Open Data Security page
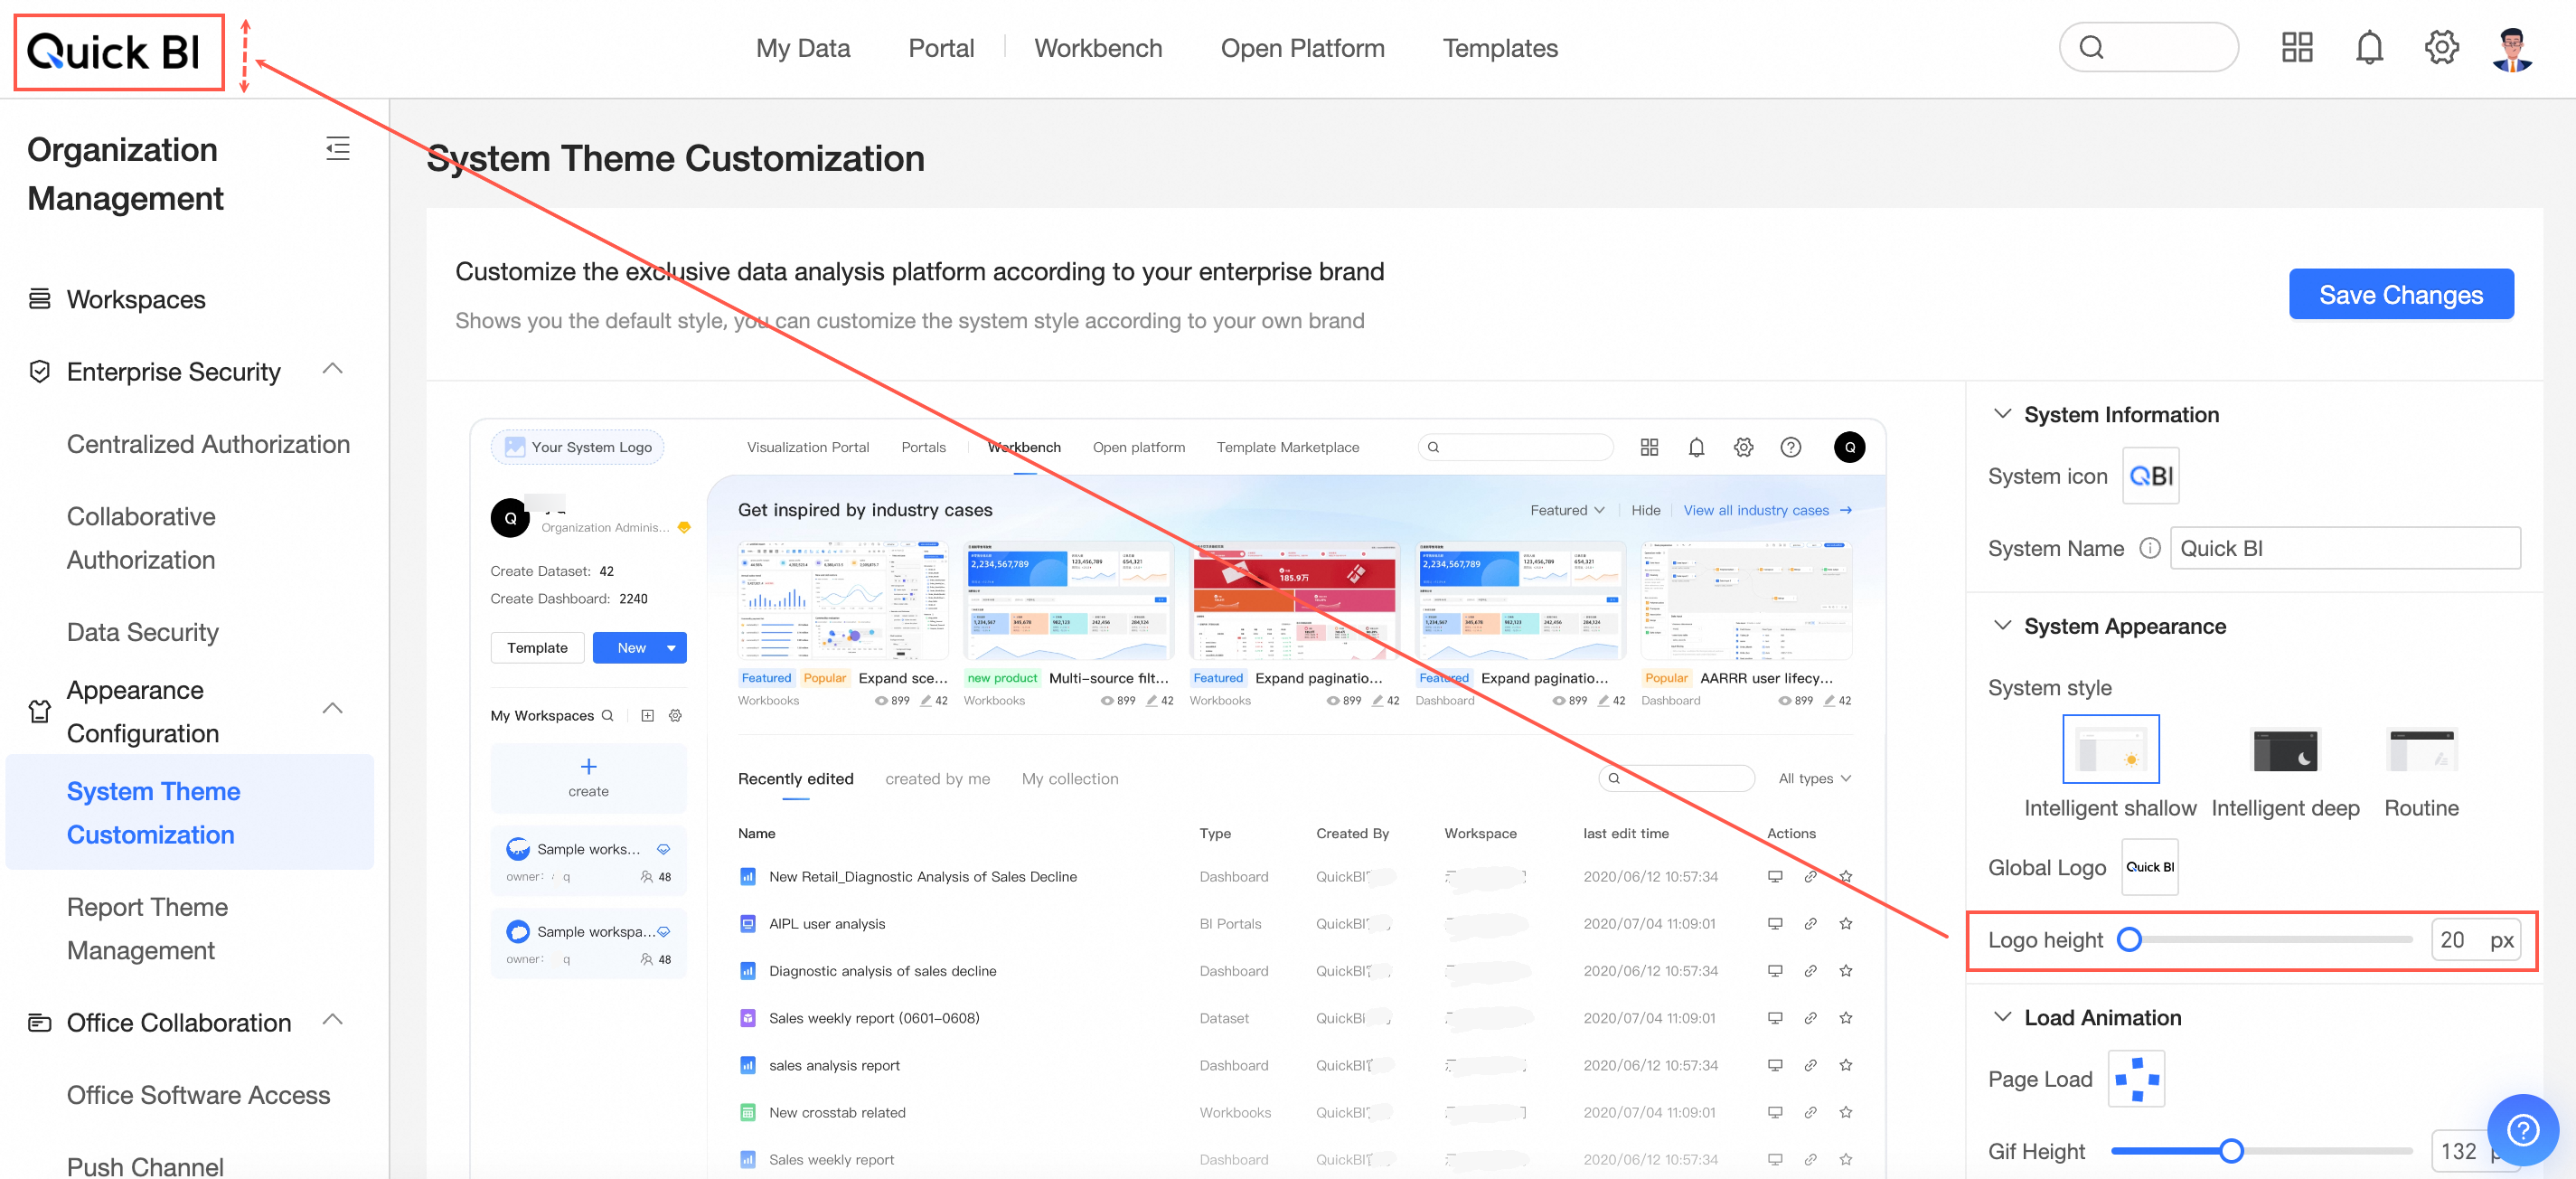 click(142, 632)
